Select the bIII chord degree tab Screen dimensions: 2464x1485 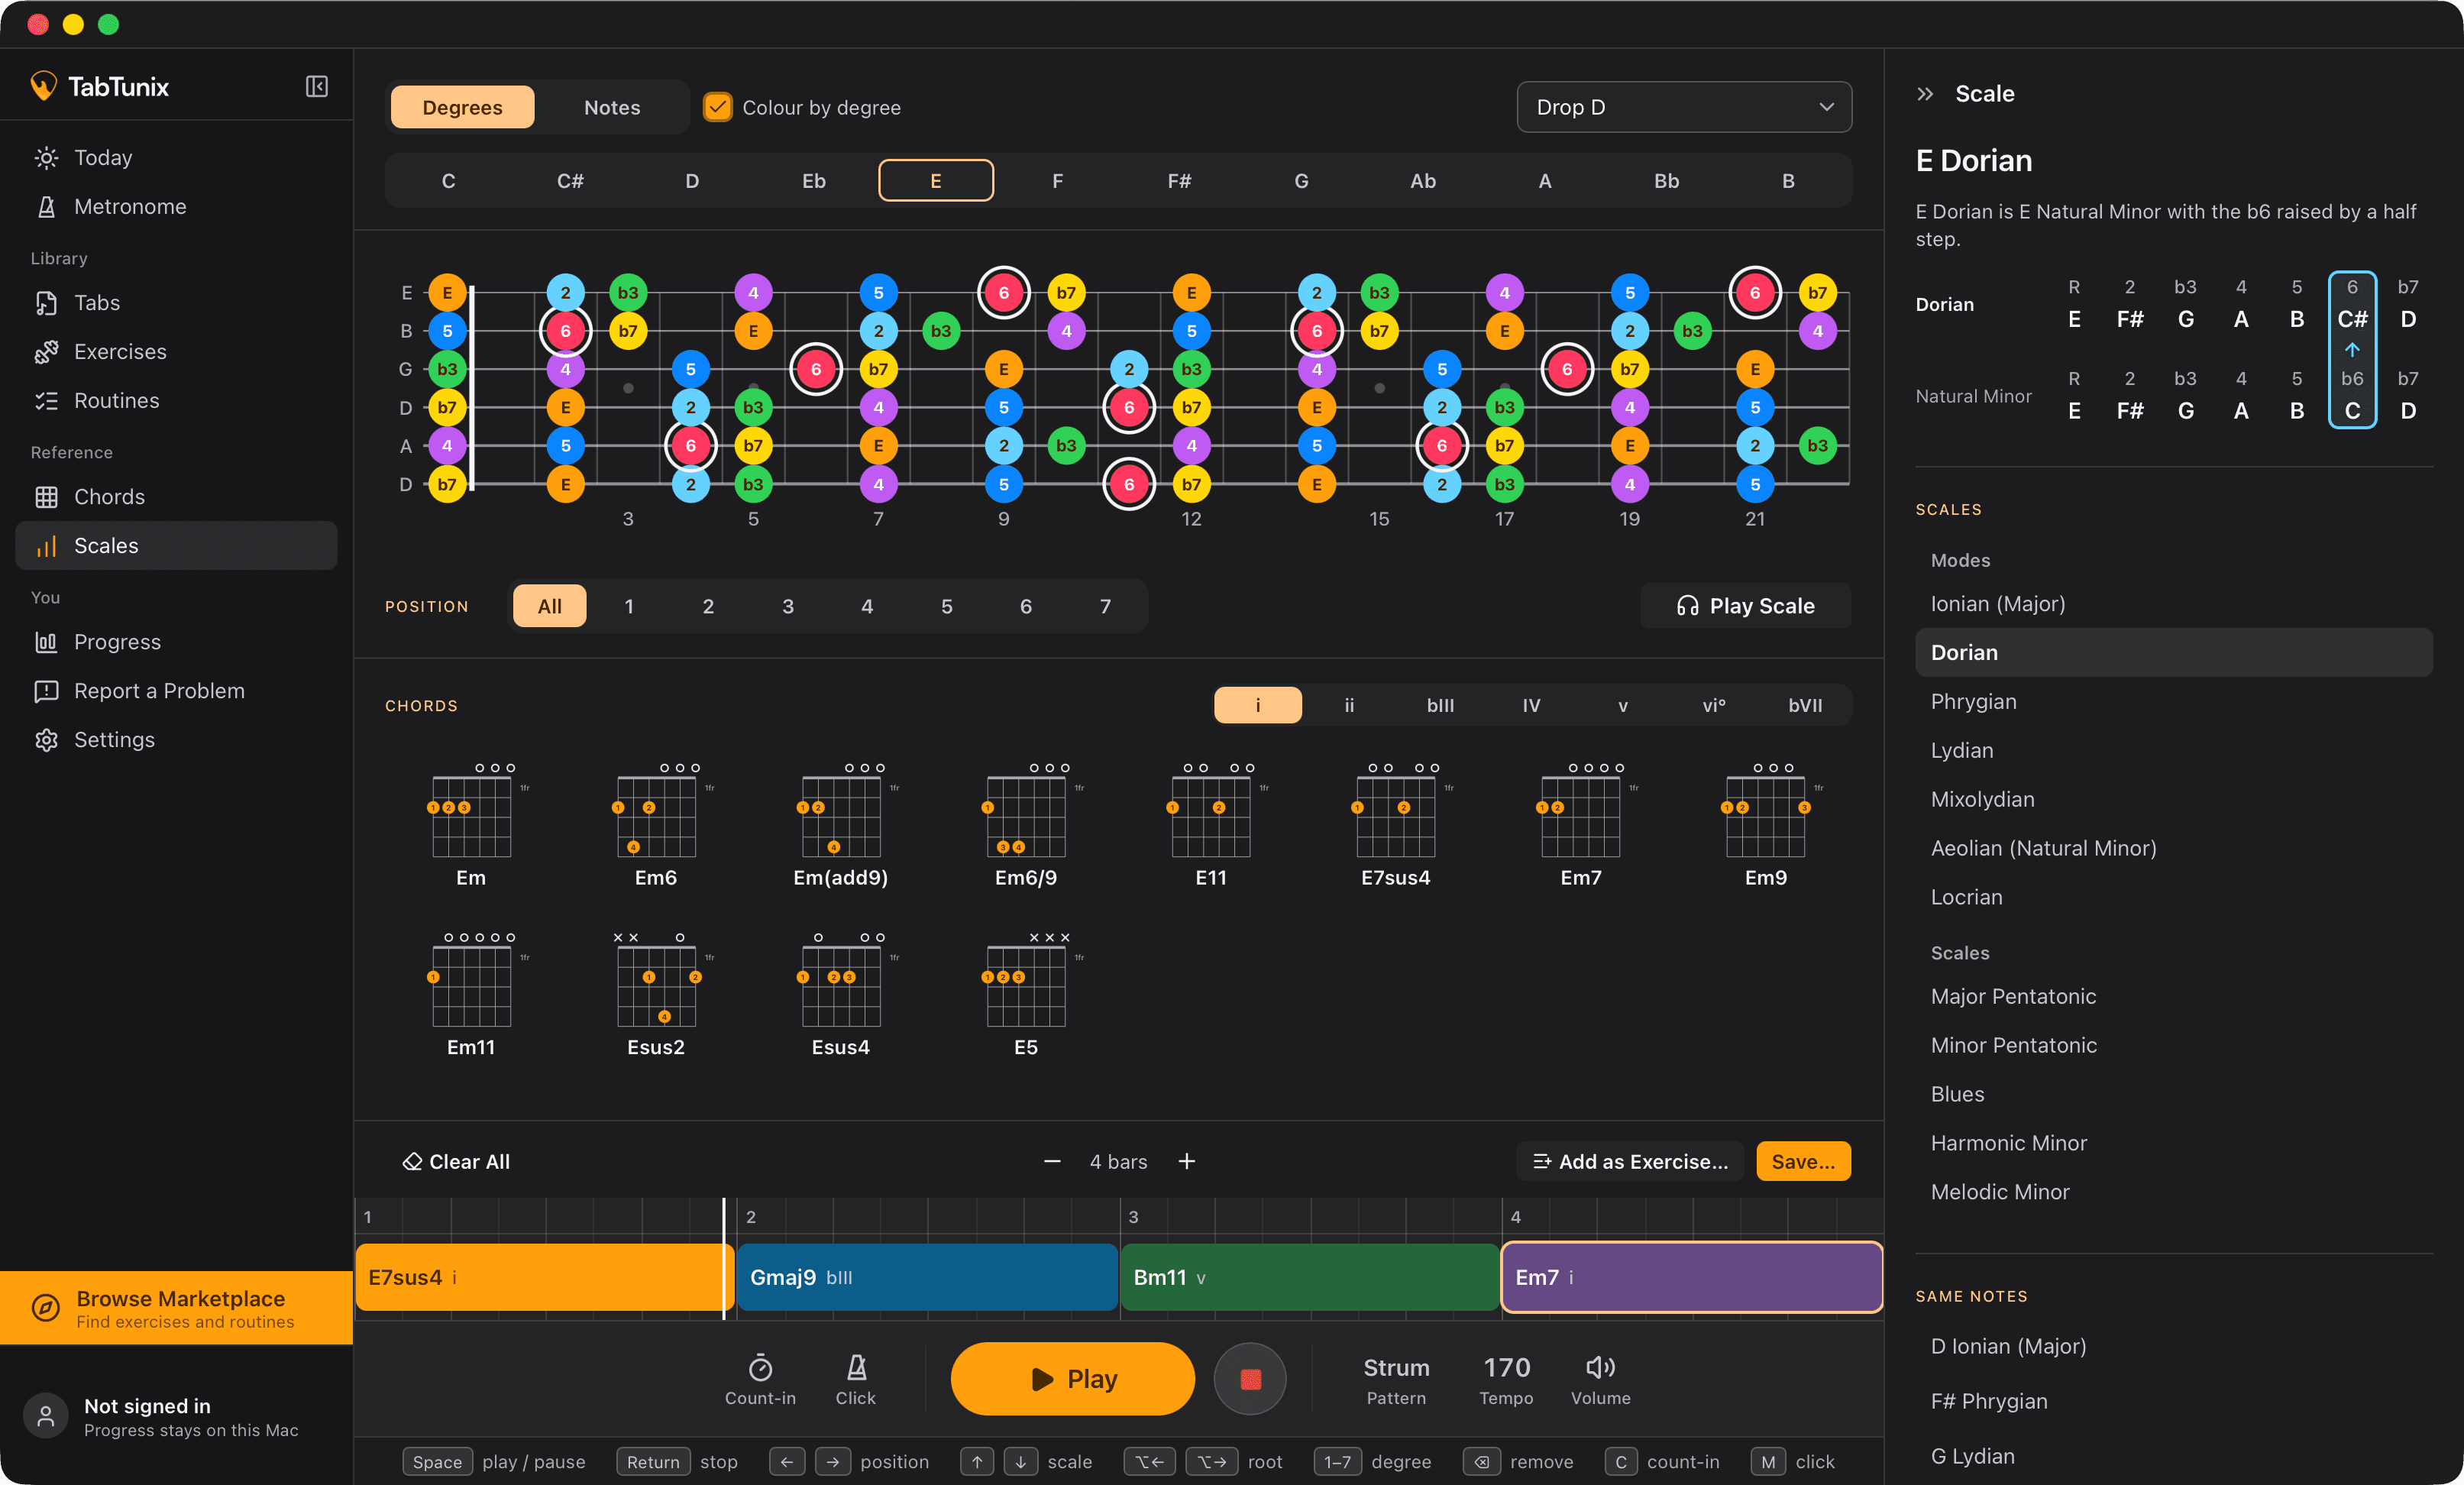point(1440,705)
